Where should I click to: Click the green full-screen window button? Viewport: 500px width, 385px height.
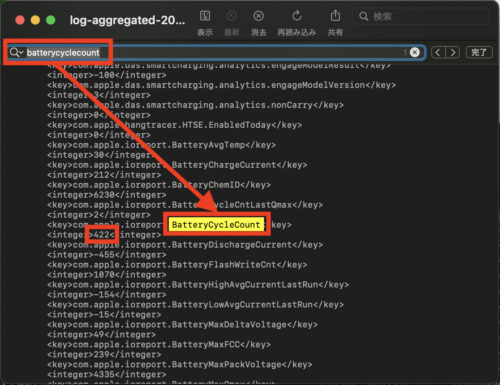point(51,20)
